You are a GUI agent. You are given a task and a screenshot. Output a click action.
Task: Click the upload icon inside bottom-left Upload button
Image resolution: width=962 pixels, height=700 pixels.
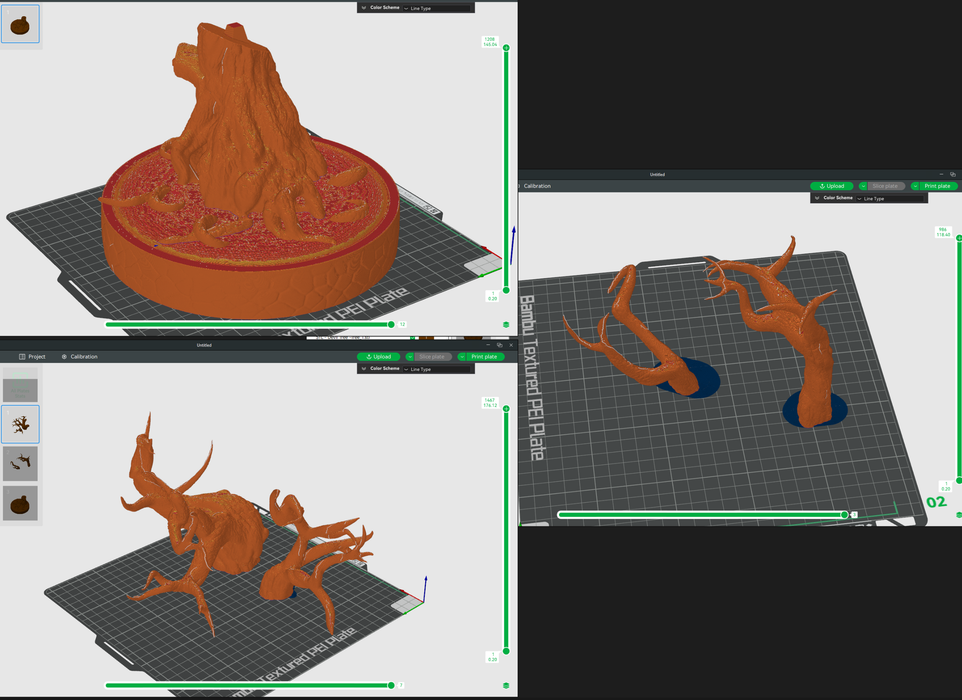coord(369,357)
